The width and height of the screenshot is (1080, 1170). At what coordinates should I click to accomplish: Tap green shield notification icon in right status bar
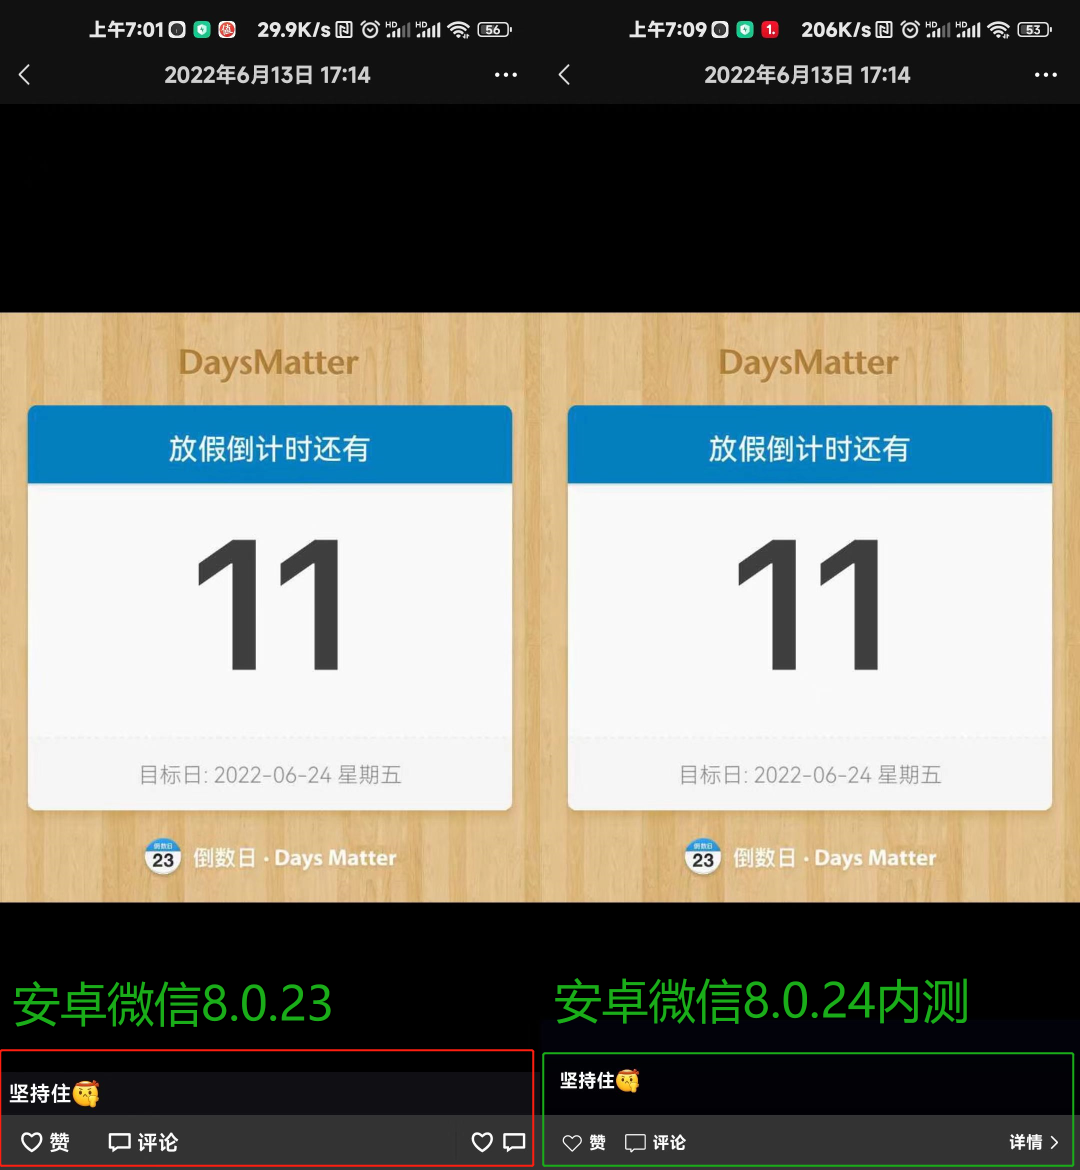[x=744, y=30]
